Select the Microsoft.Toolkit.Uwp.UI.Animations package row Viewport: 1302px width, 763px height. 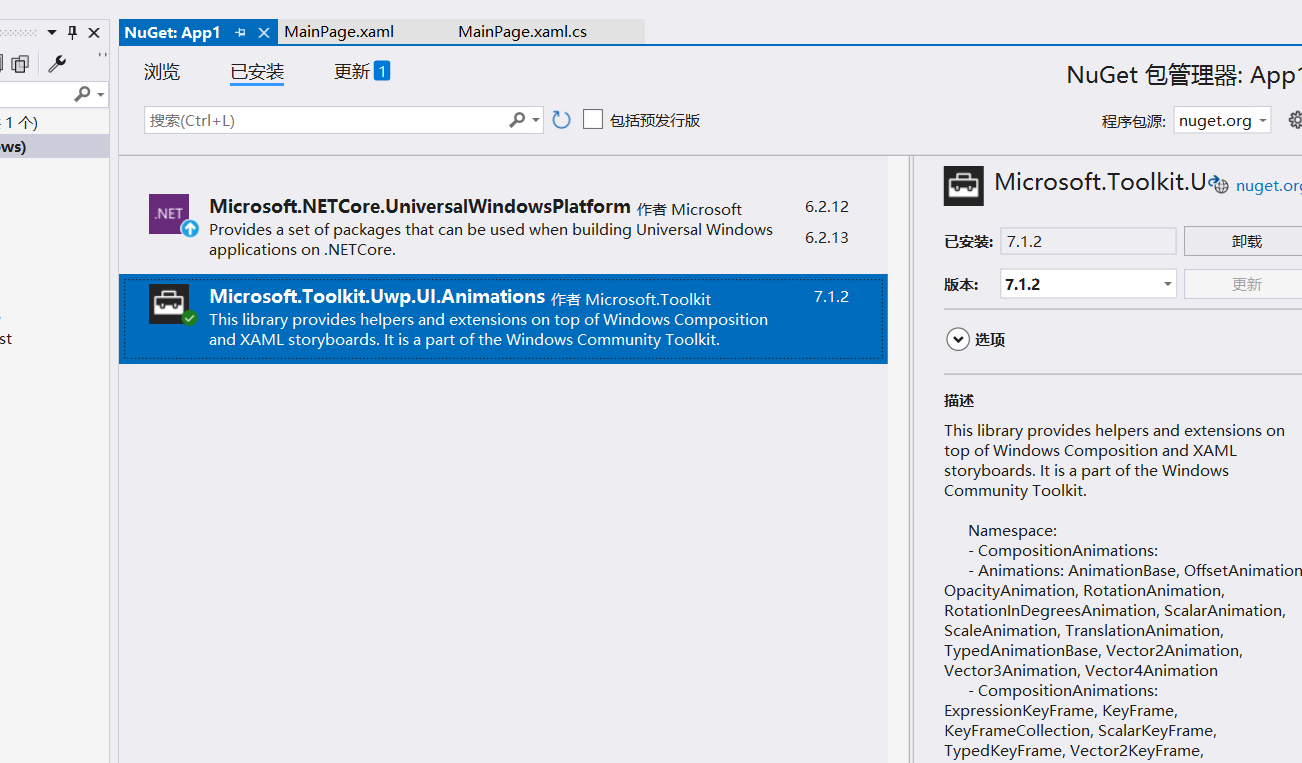click(503, 319)
